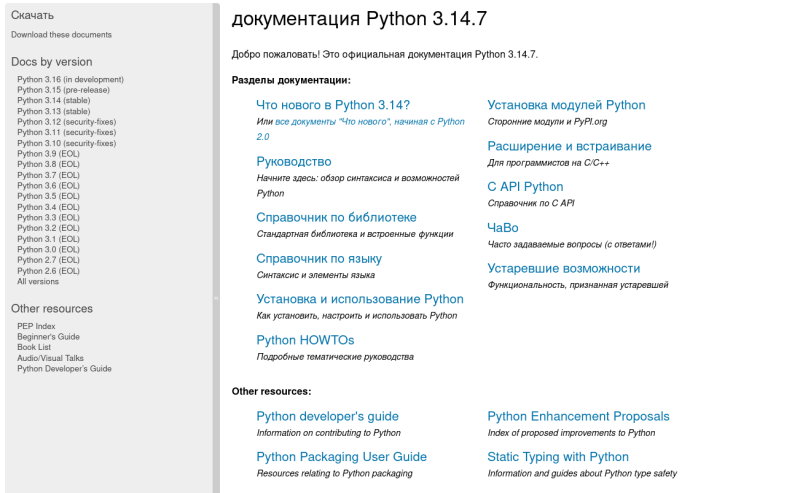Click 'Функциональность, признанная устаревшей' description
The width and height of the screenshot is (800, 493).
pos(578,285)
